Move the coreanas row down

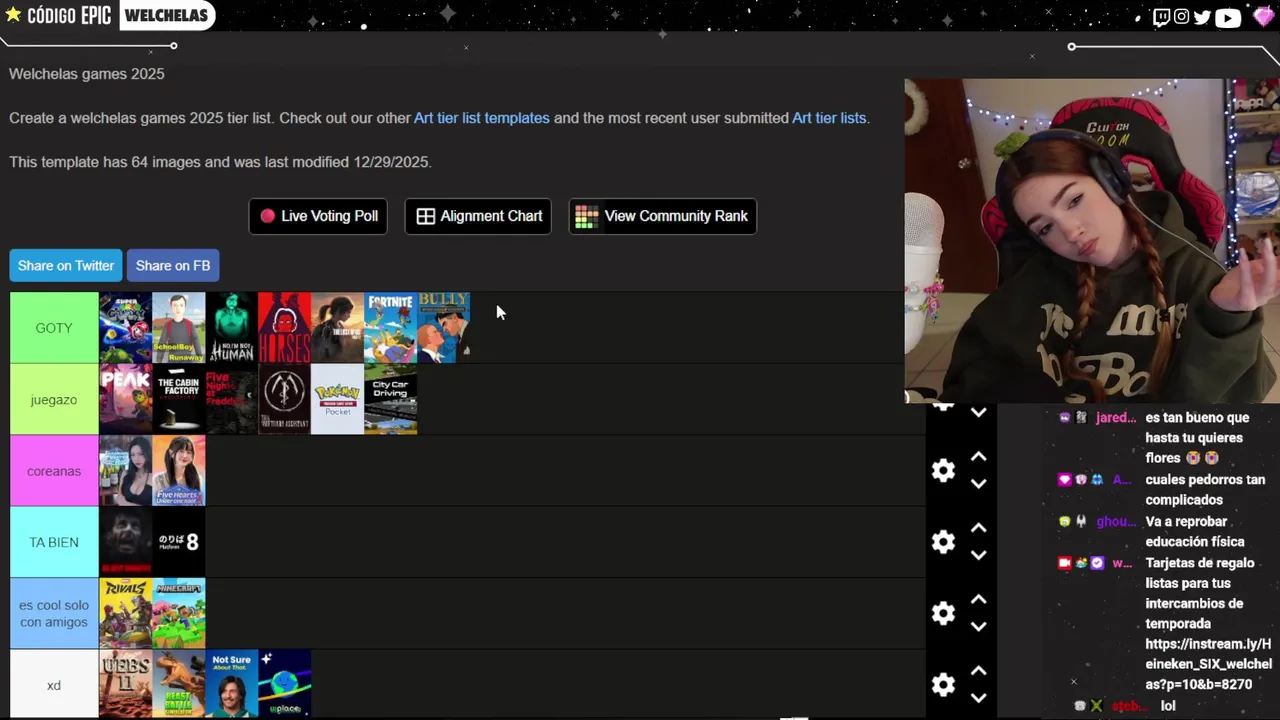(979, 484)
